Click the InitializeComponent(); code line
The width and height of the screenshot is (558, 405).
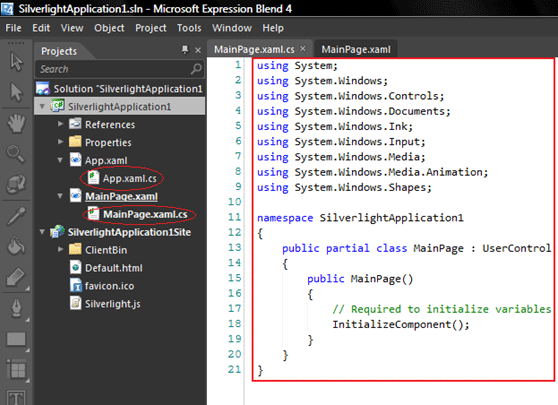tap(401, 325)
